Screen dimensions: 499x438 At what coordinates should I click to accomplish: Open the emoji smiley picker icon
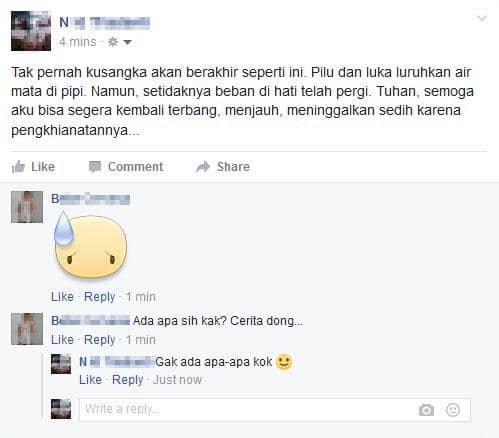tap(453, 410)
